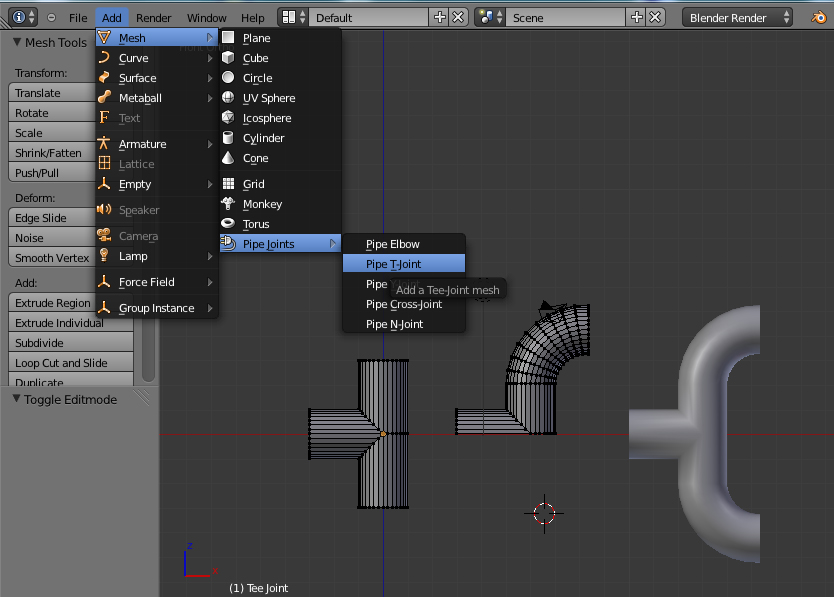Image resolution: width=834 pixels, height=597 pixels.
Task: Click the Subdivide button
Action: pyautogui.click(x=71, y=343)
